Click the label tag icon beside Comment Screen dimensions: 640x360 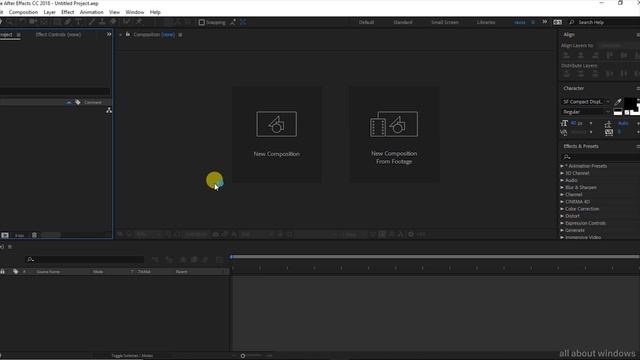pos(78,102)
